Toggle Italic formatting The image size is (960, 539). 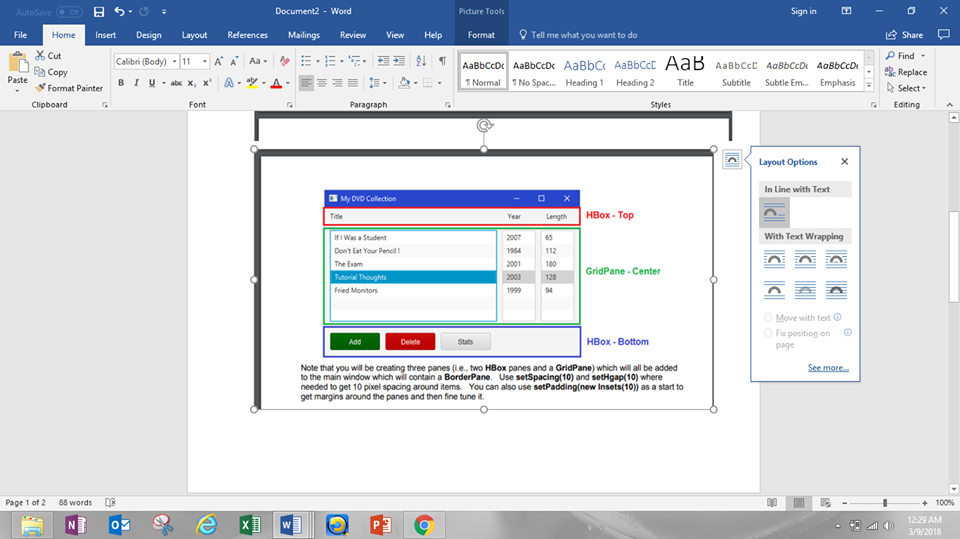[x=136, y=83]
